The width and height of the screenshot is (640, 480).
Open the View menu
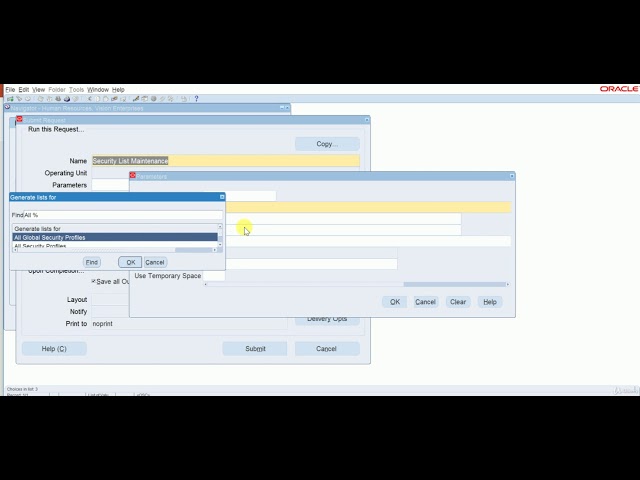[x=38, y=89]
